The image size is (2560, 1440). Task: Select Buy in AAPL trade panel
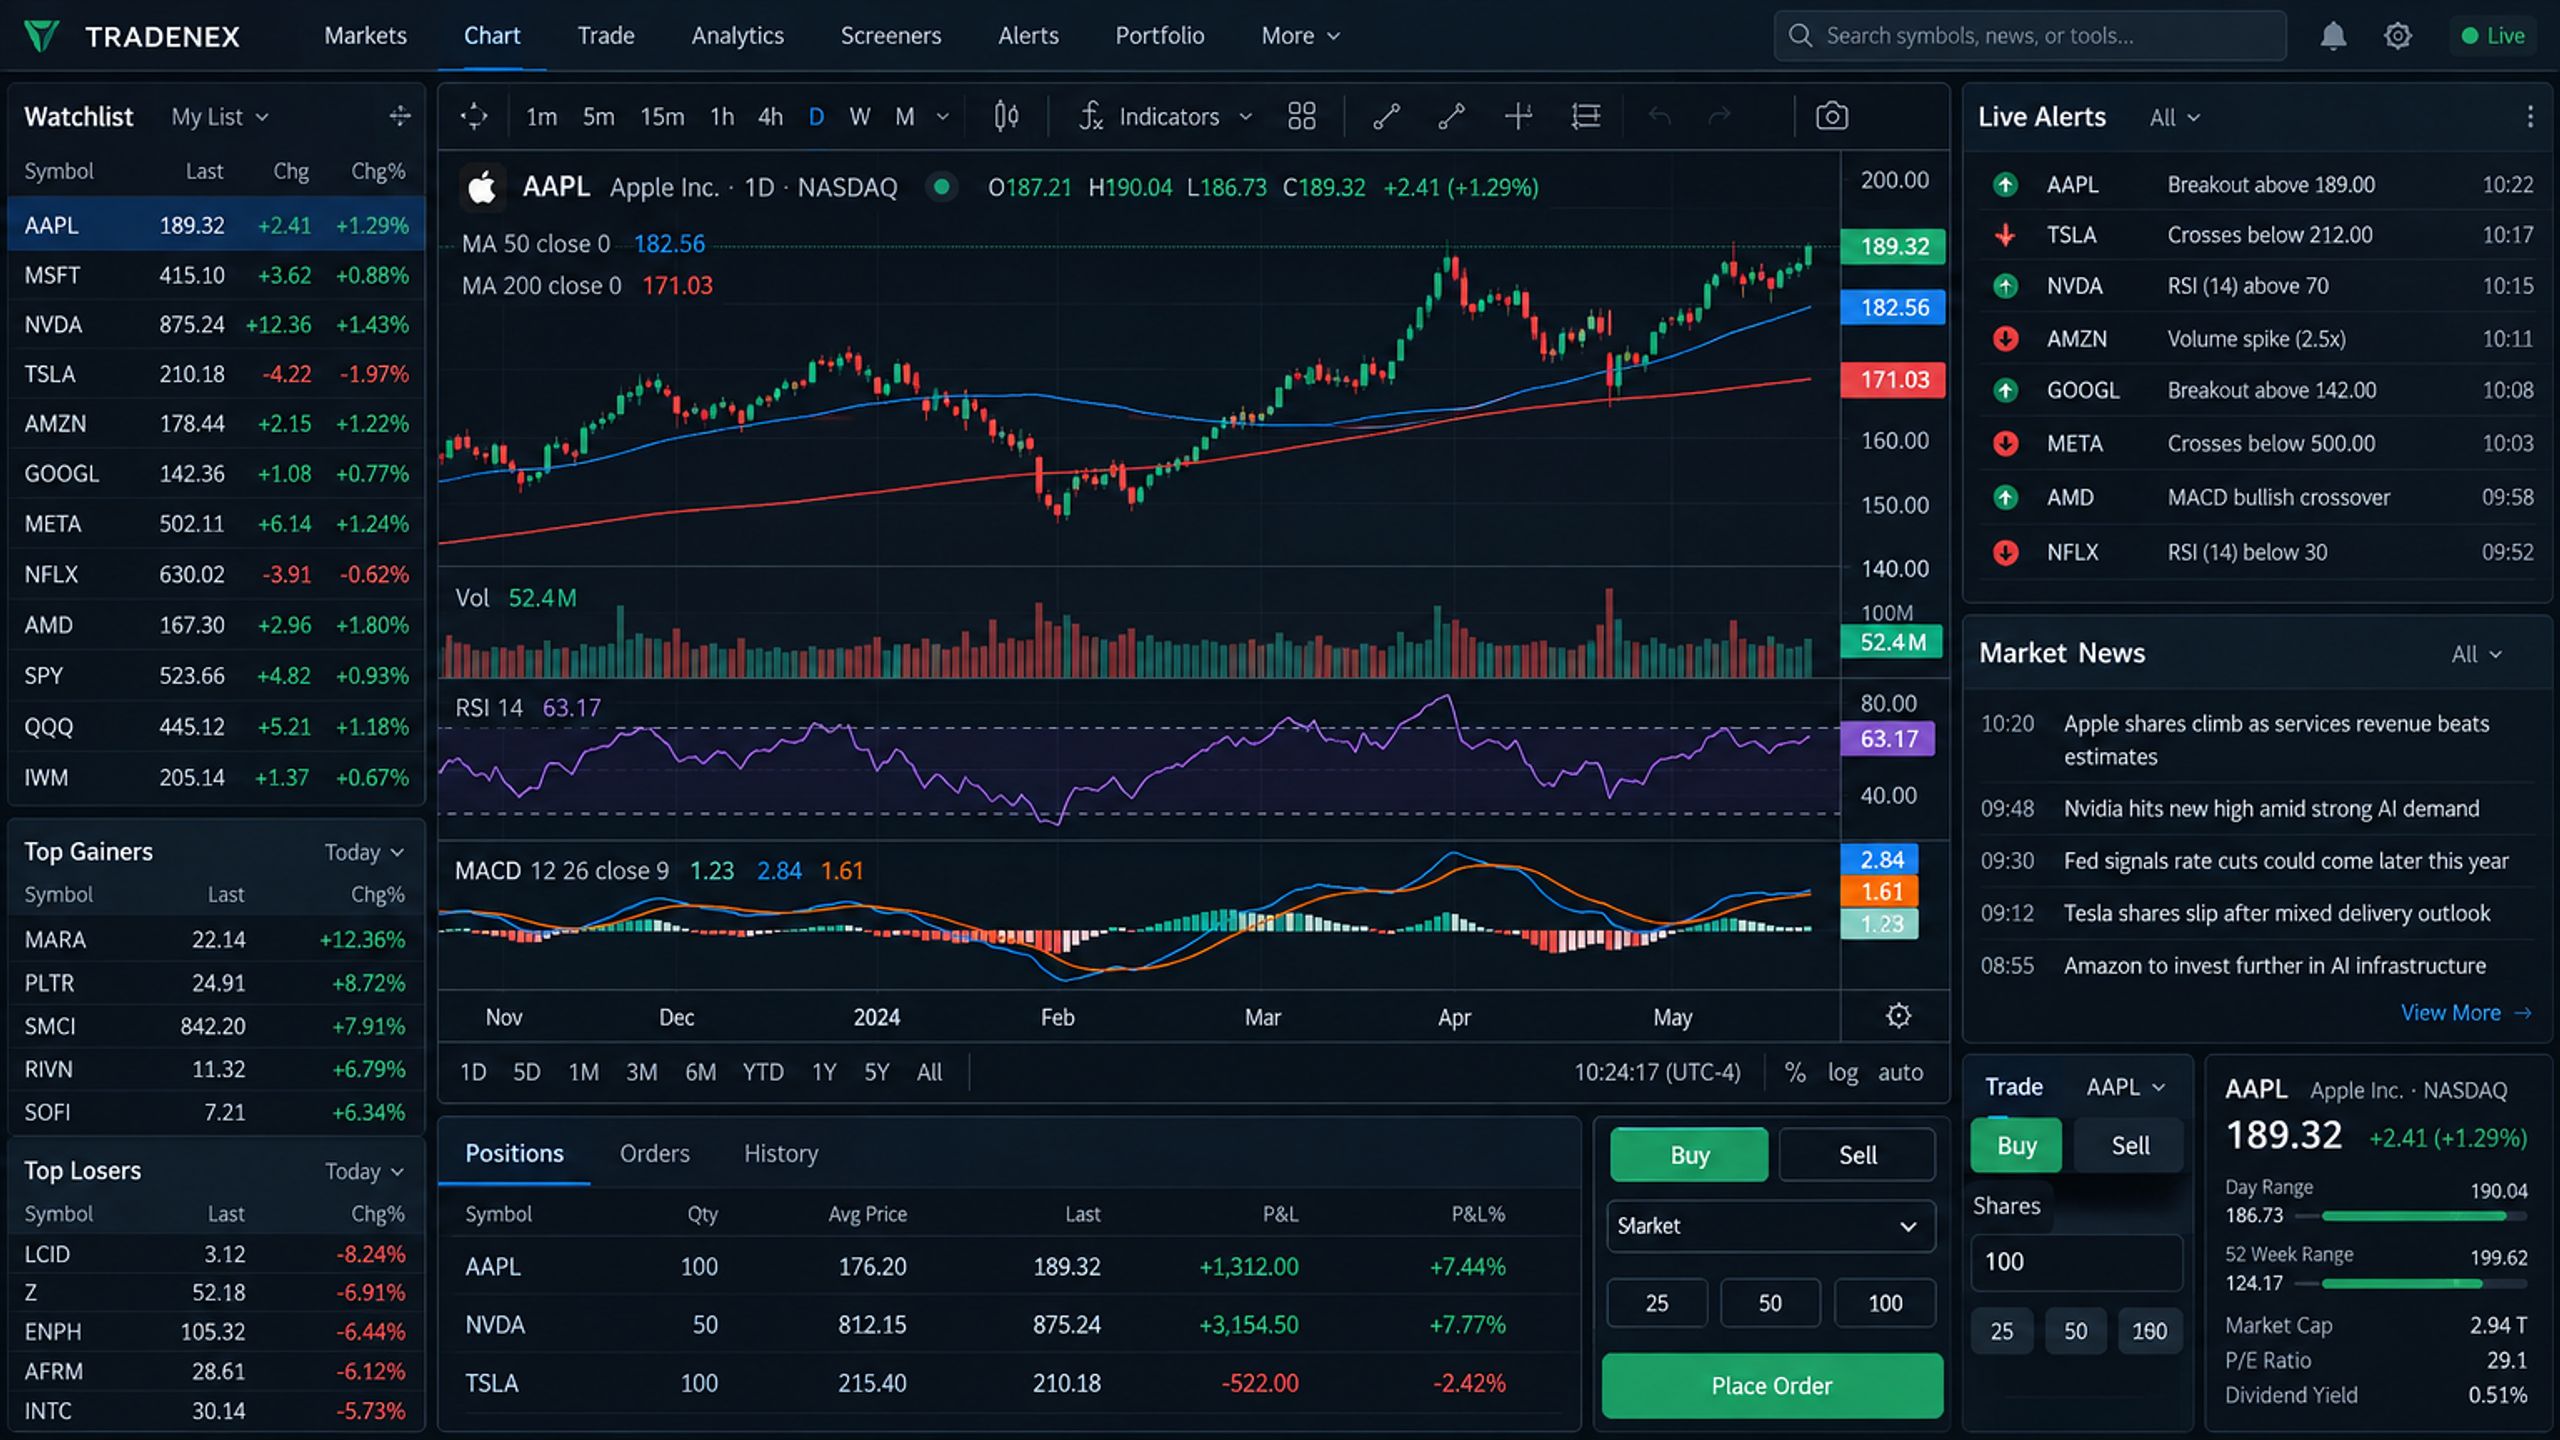coord(2016,1145)
